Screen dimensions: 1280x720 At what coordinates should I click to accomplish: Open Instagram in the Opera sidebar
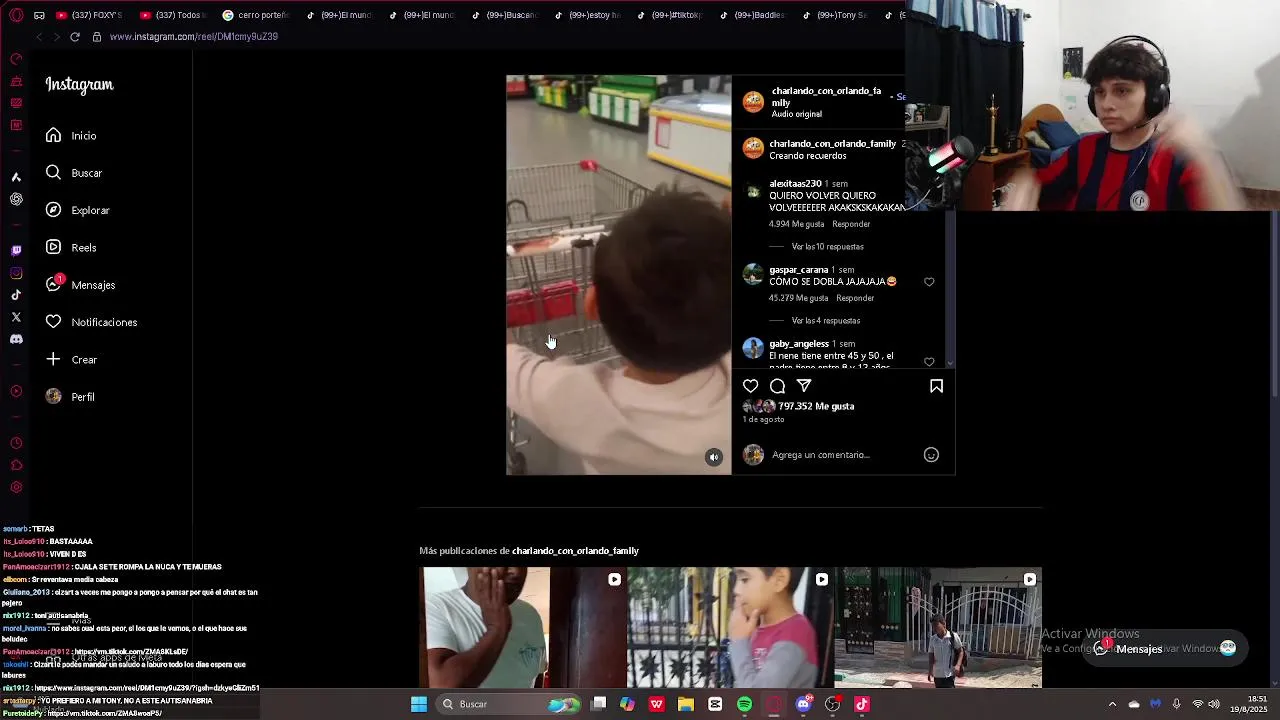(16, 273)
